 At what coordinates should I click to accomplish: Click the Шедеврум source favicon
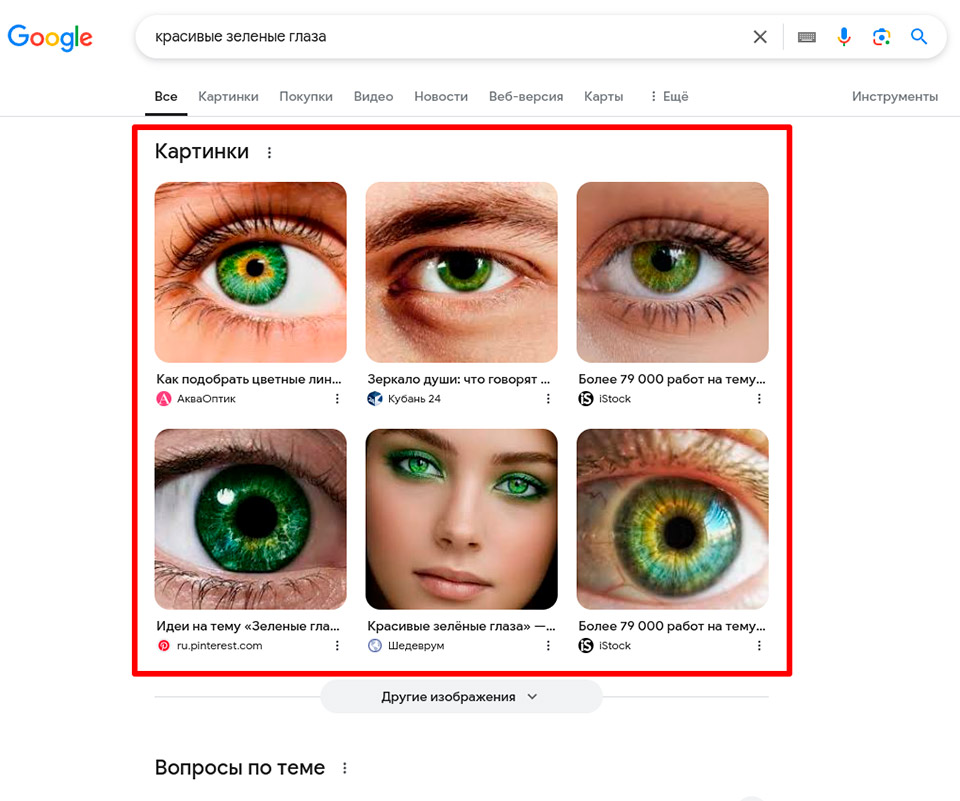[x=375, y=645]
